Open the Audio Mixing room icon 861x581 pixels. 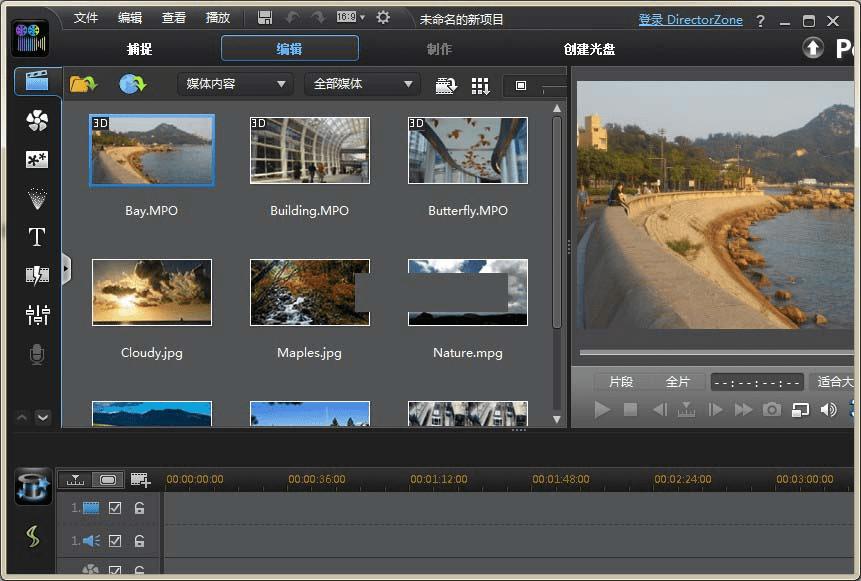(37, 315)
